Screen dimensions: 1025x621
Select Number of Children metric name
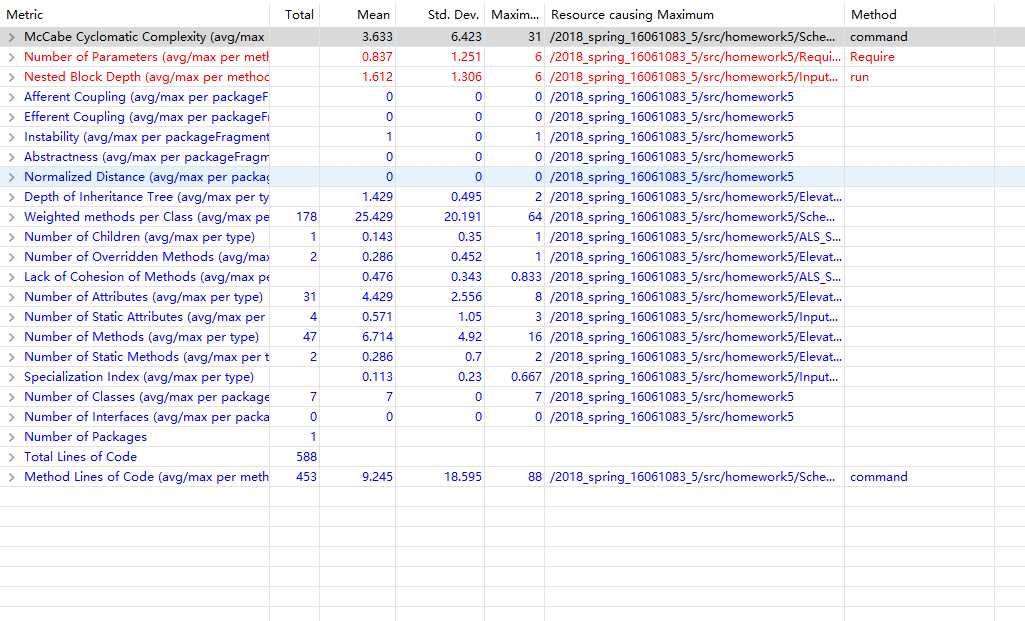(139, 237)
